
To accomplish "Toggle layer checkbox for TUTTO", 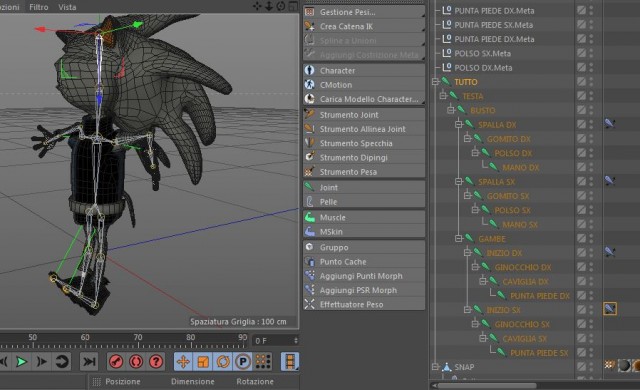I will [x=581, y=82].
